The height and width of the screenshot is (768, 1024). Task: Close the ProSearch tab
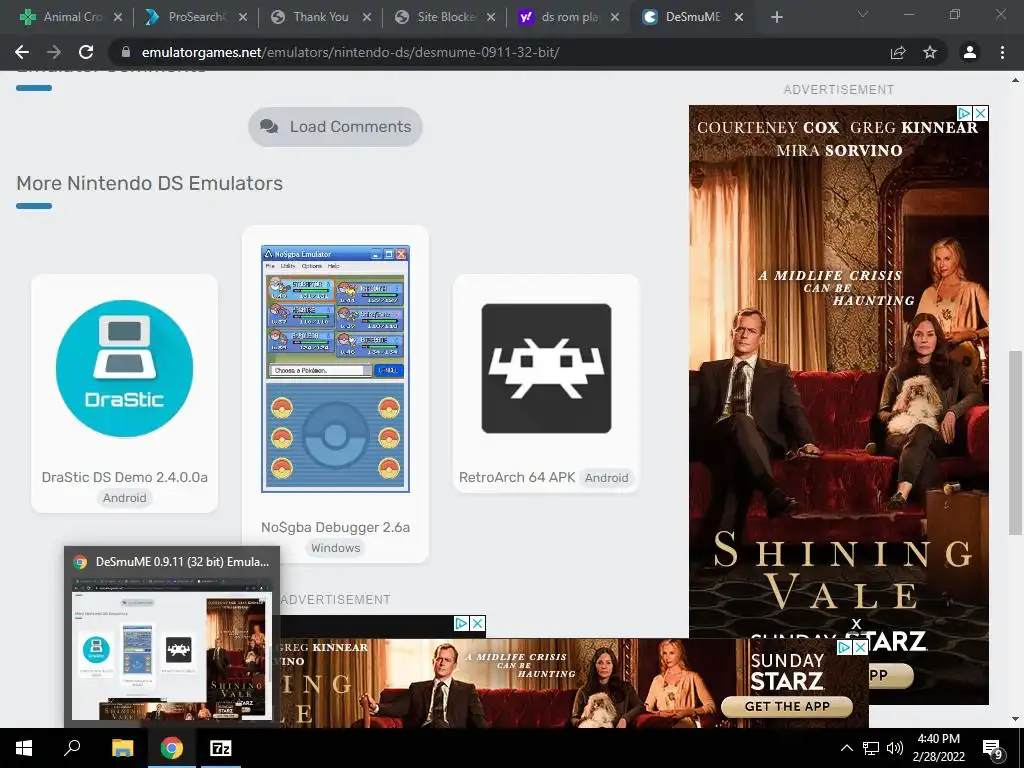[x=242, y=18]
